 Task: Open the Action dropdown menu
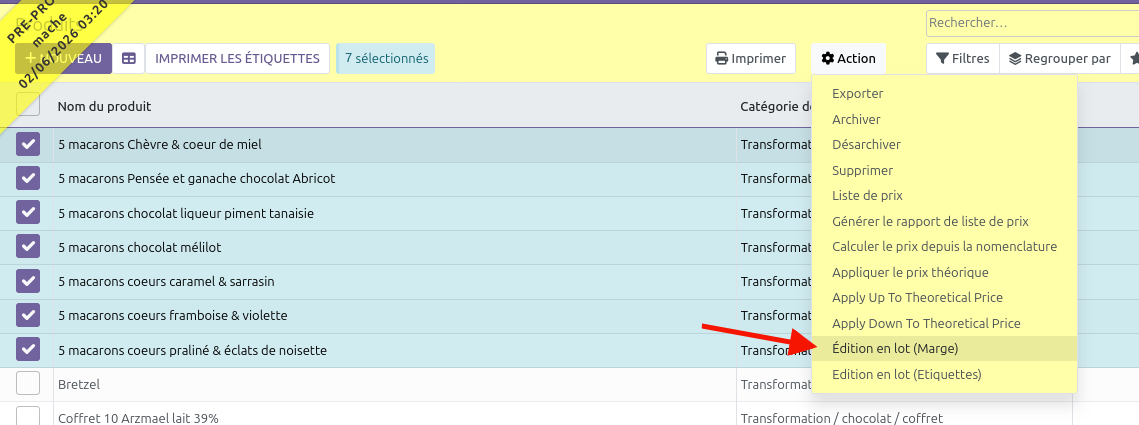(x=848, y=59)
